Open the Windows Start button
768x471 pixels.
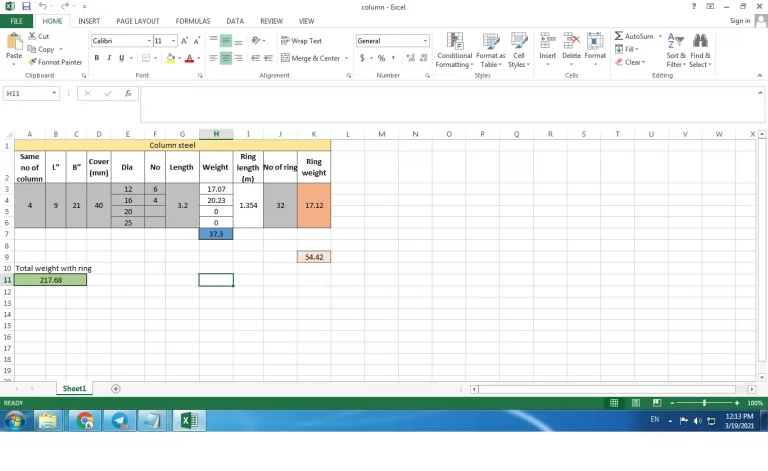15,421
